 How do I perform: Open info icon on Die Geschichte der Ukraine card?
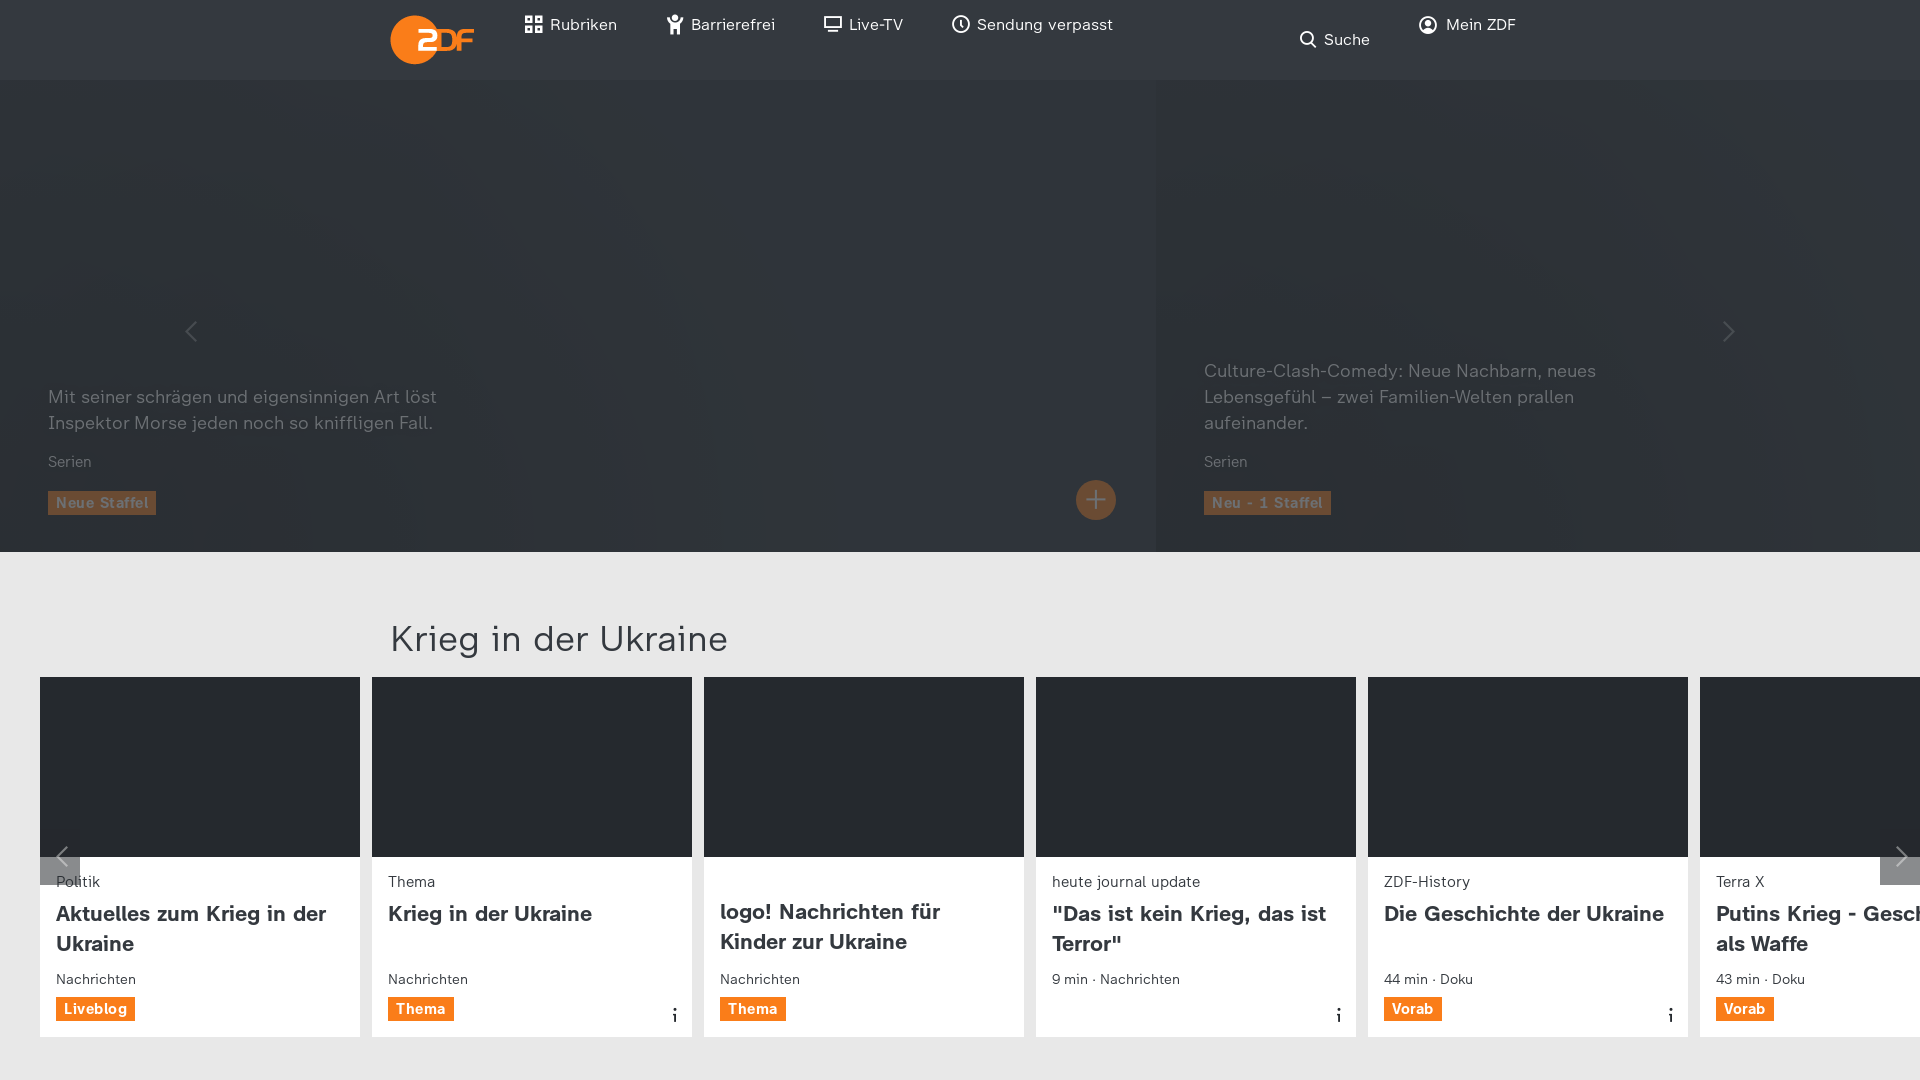pos(1671,1015)
